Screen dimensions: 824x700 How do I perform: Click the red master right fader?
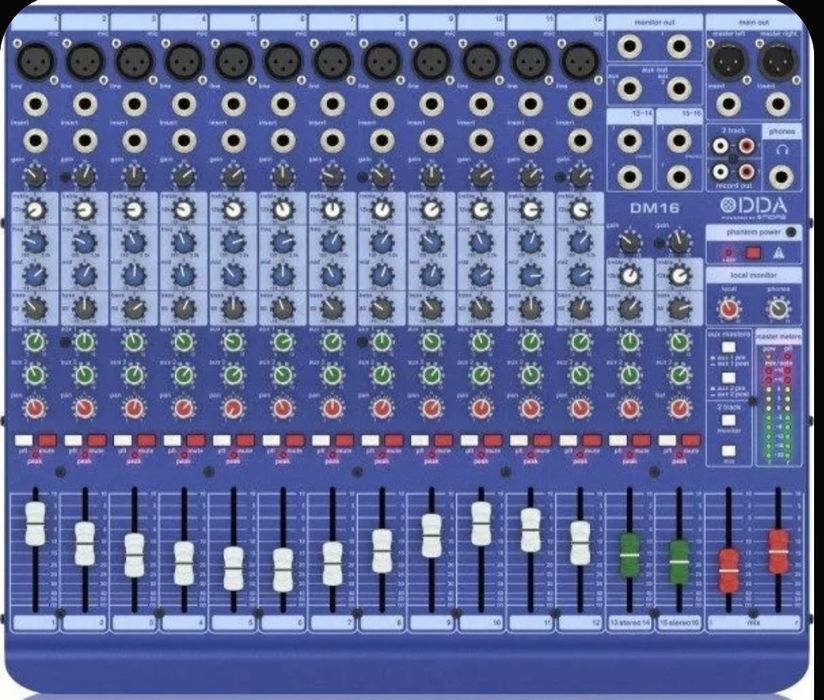coord(778,552)
